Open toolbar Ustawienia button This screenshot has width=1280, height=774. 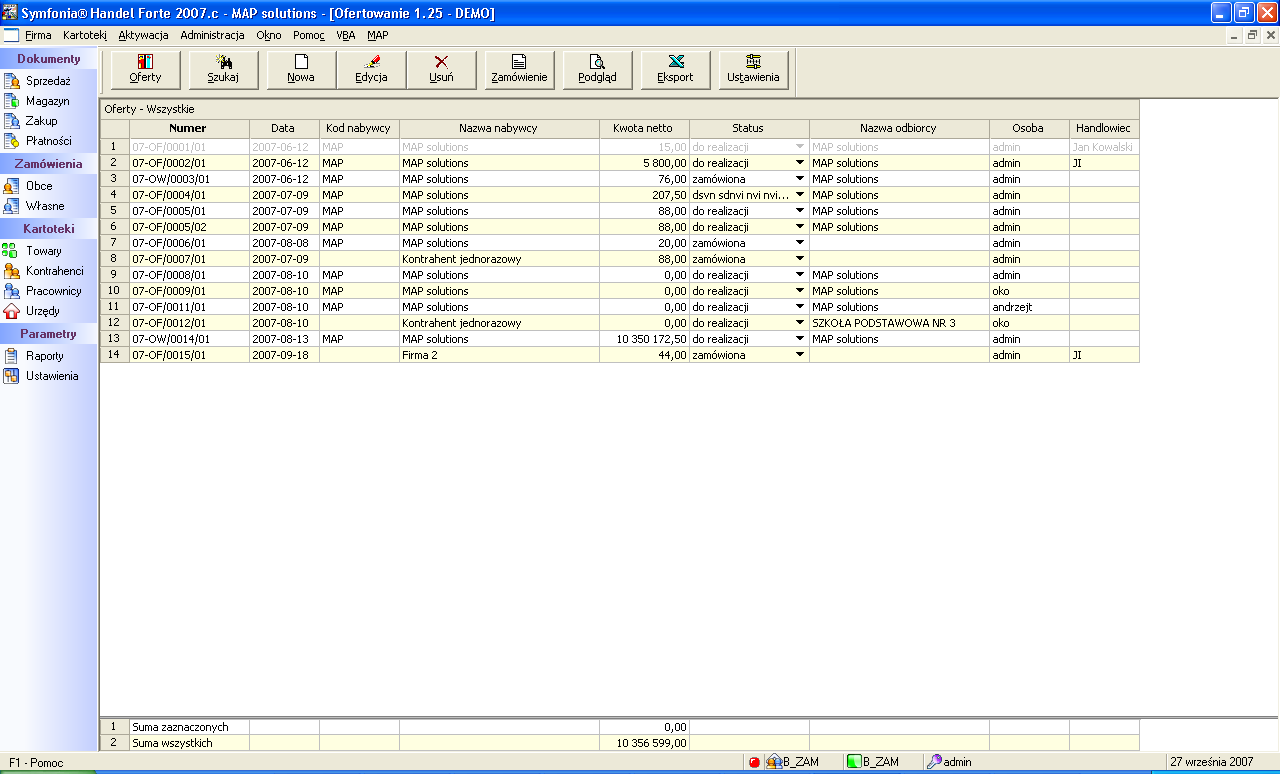pos(754,70)
